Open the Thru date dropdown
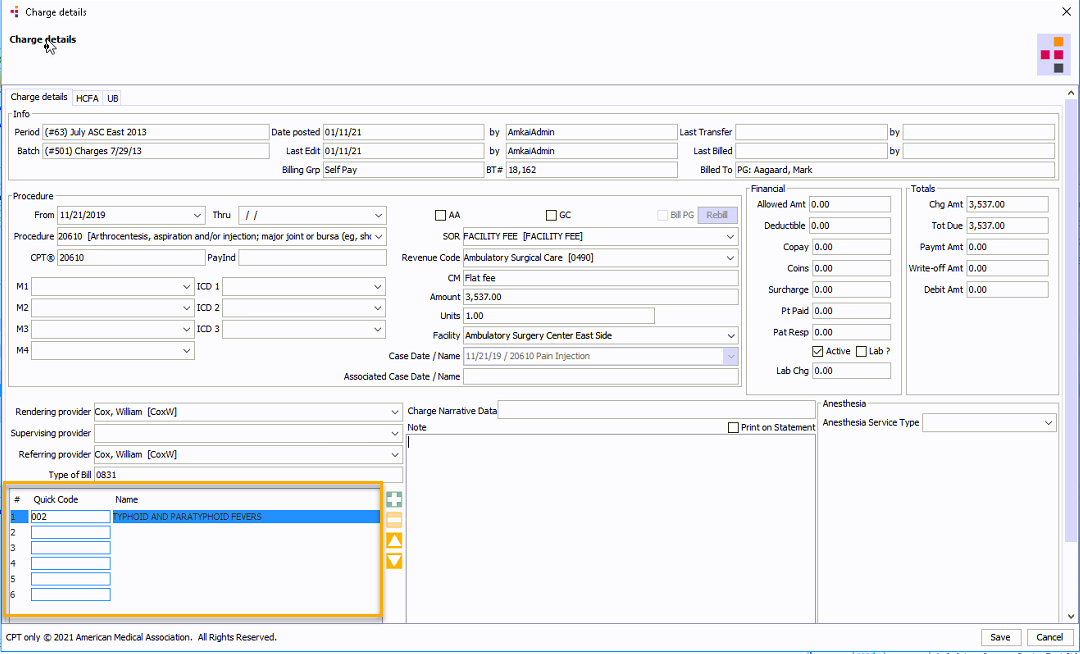The width and height of the screenshot is (1080, 654). (379, 215)
